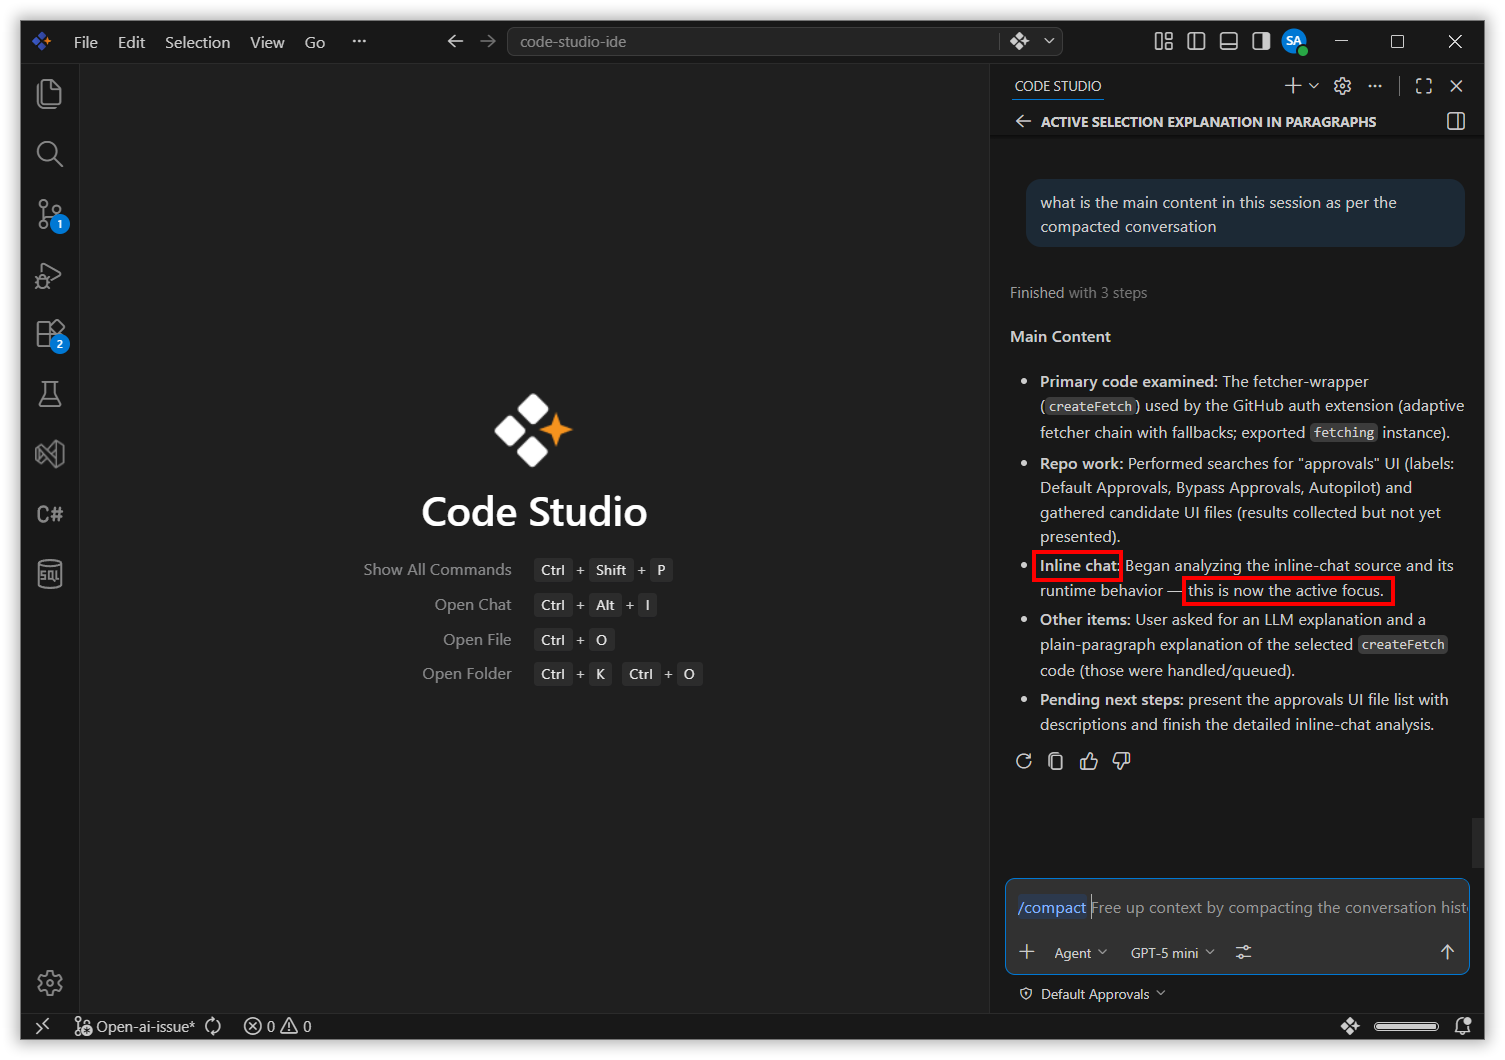Maximize the chat panel size
Image resolution: width=1505 pixels, height=1060 pixels.
(1424, 86)
